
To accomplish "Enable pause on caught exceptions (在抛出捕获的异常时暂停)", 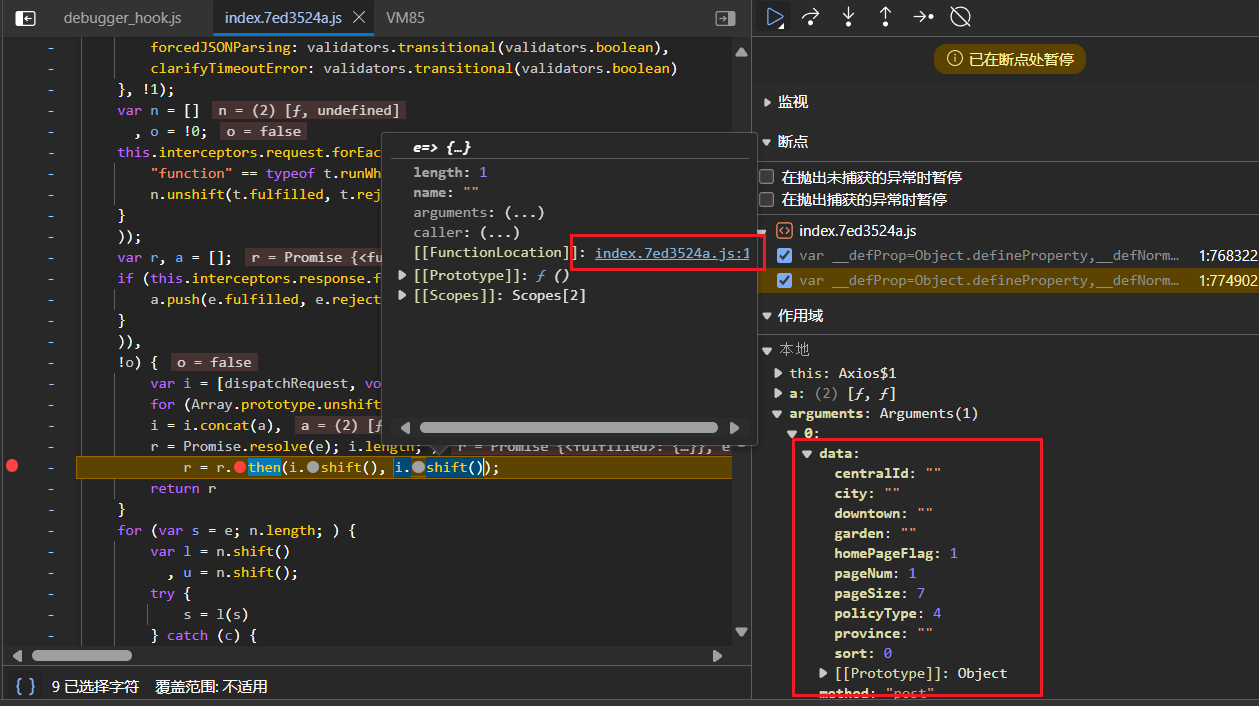I will 767,199.
